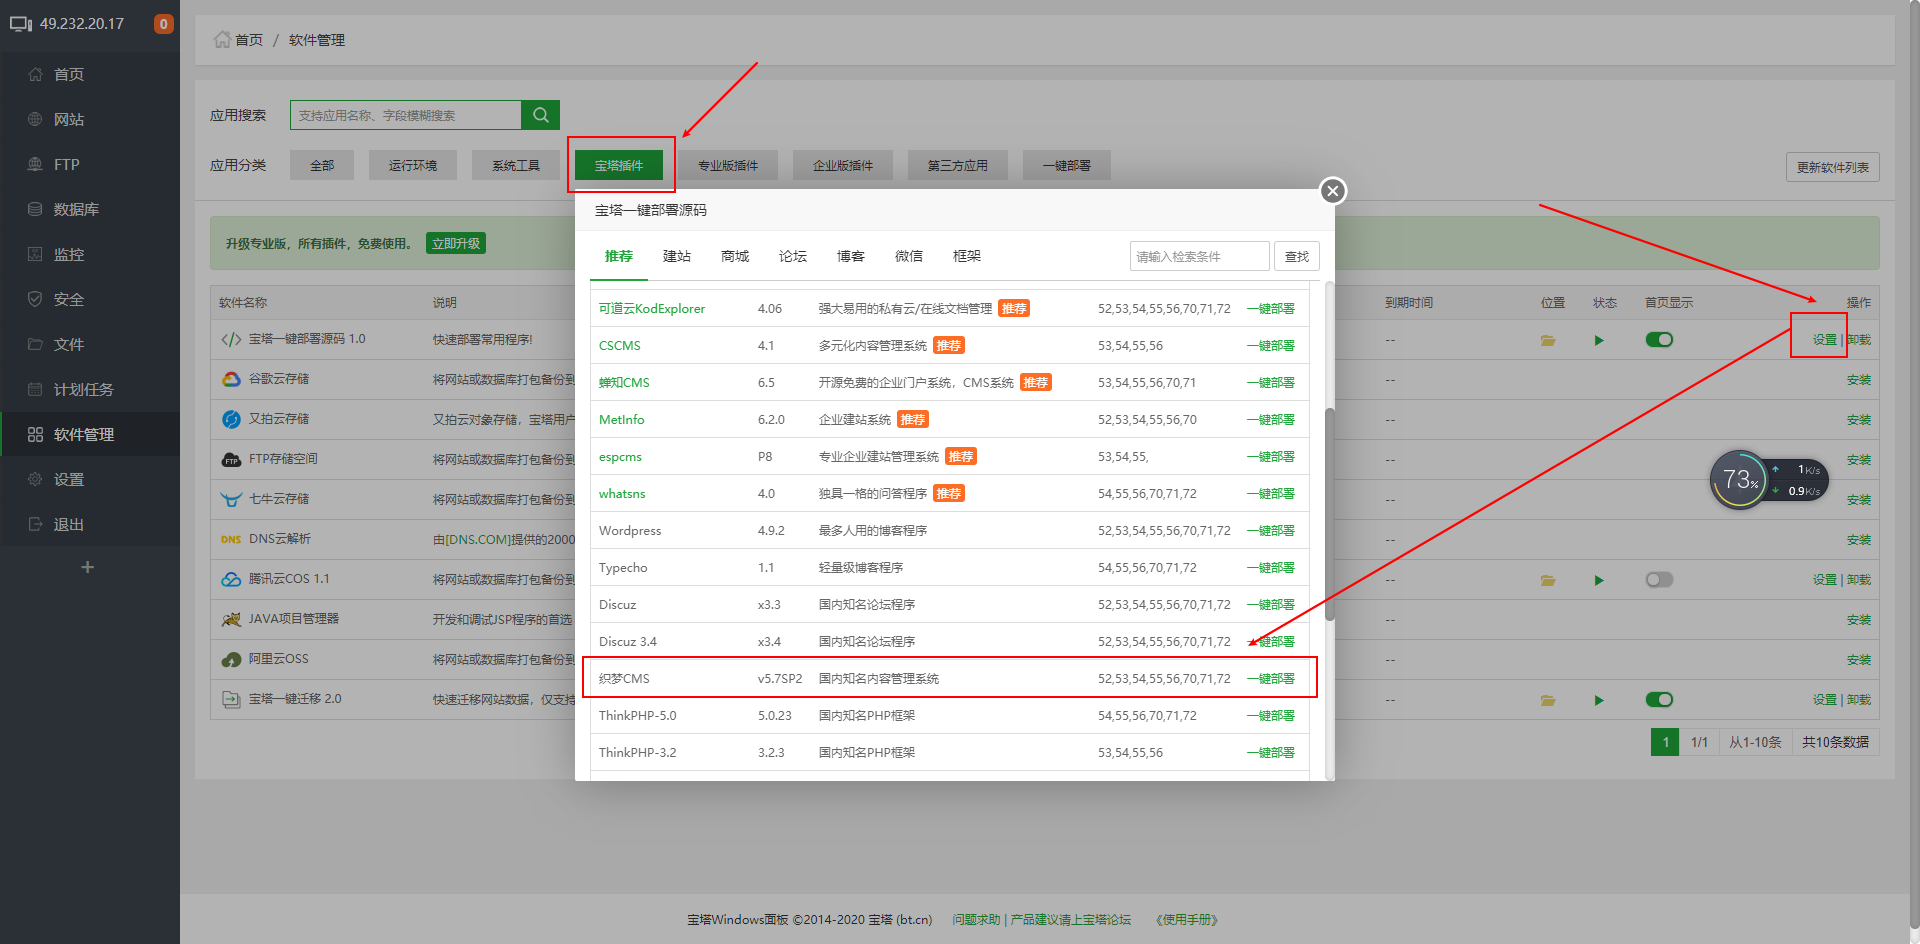Enable homepage display for 腾讯云COS 1.1

[1659, 580]
